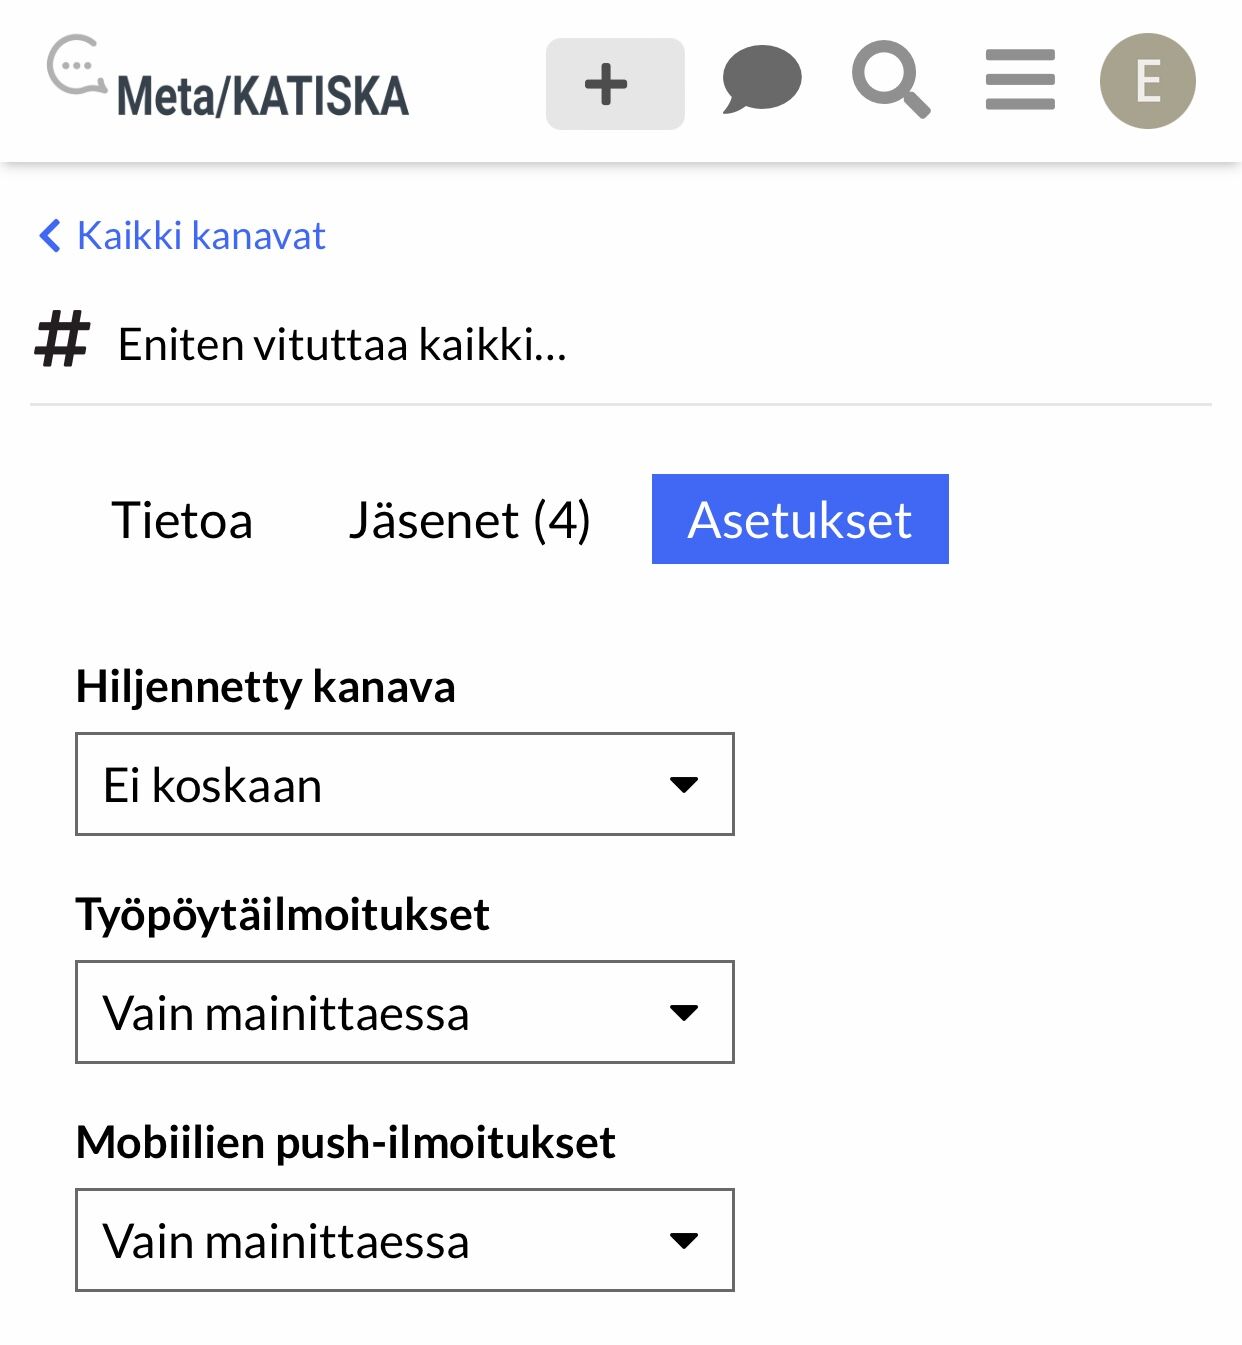Select the Asetukset tab
Viewport: 1242px width, 1345px height.
pyautogui.click(x=799, y=520)
